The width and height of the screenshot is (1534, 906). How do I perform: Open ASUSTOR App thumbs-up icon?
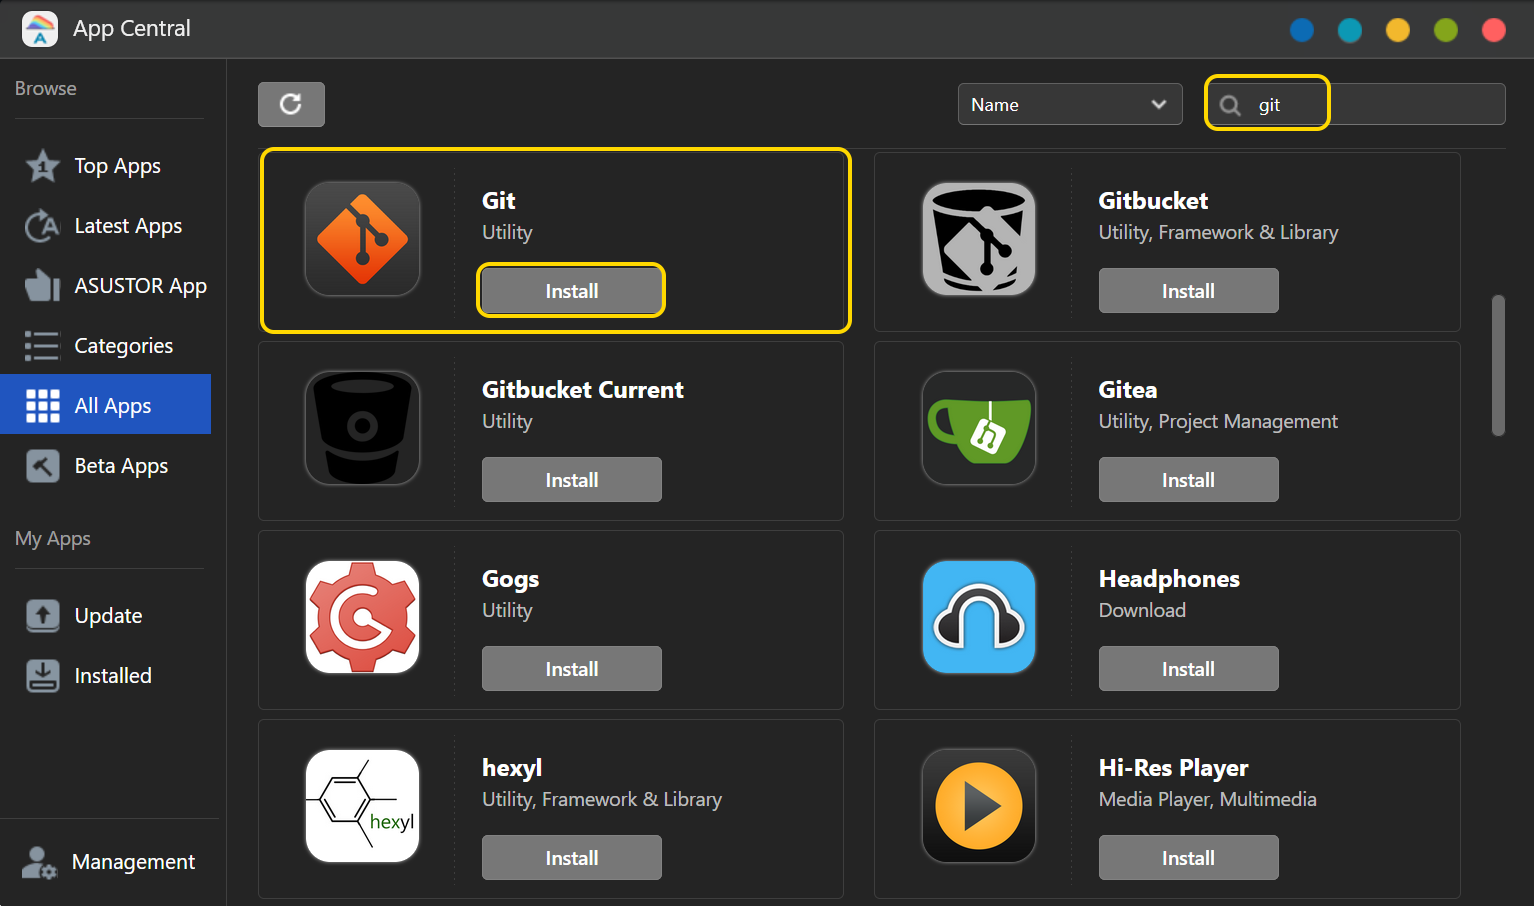click(42, 286)
